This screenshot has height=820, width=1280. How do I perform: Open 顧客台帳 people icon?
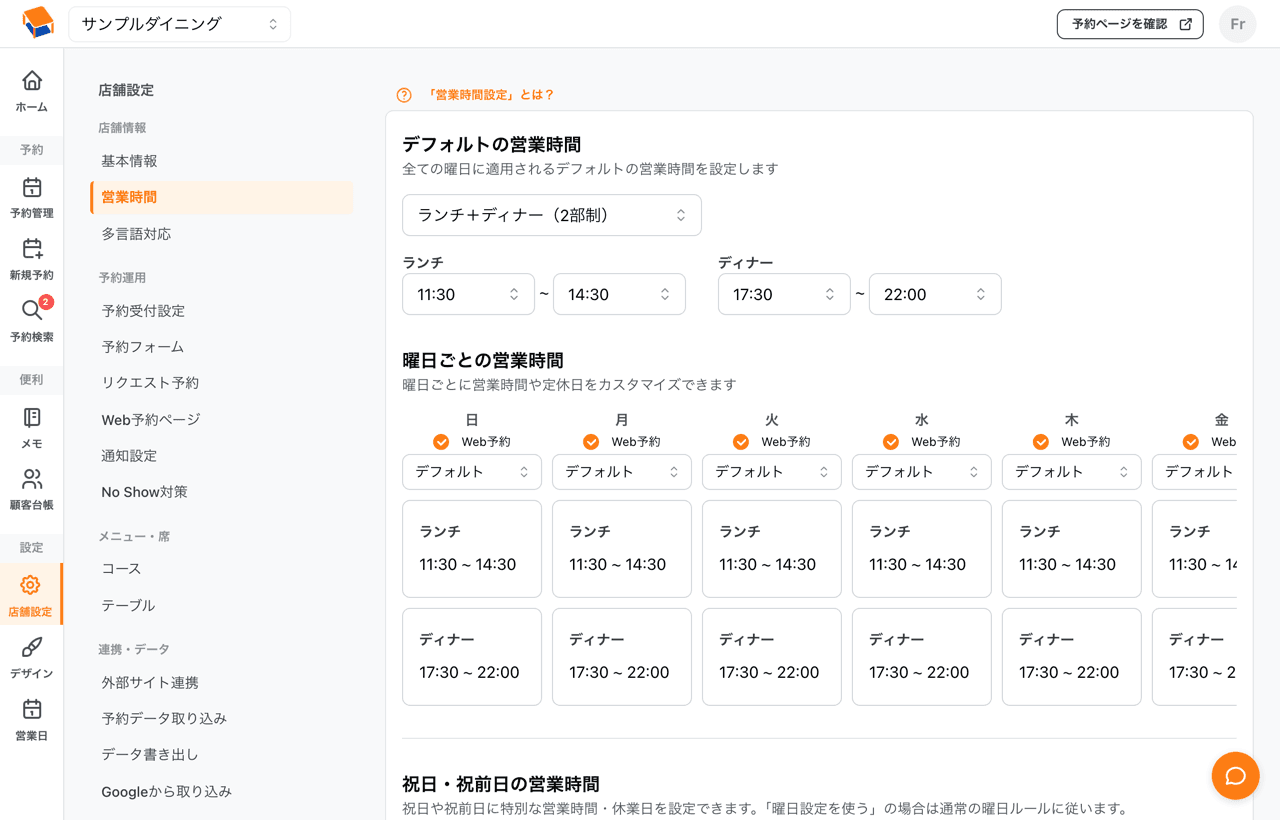pos(32,479)
